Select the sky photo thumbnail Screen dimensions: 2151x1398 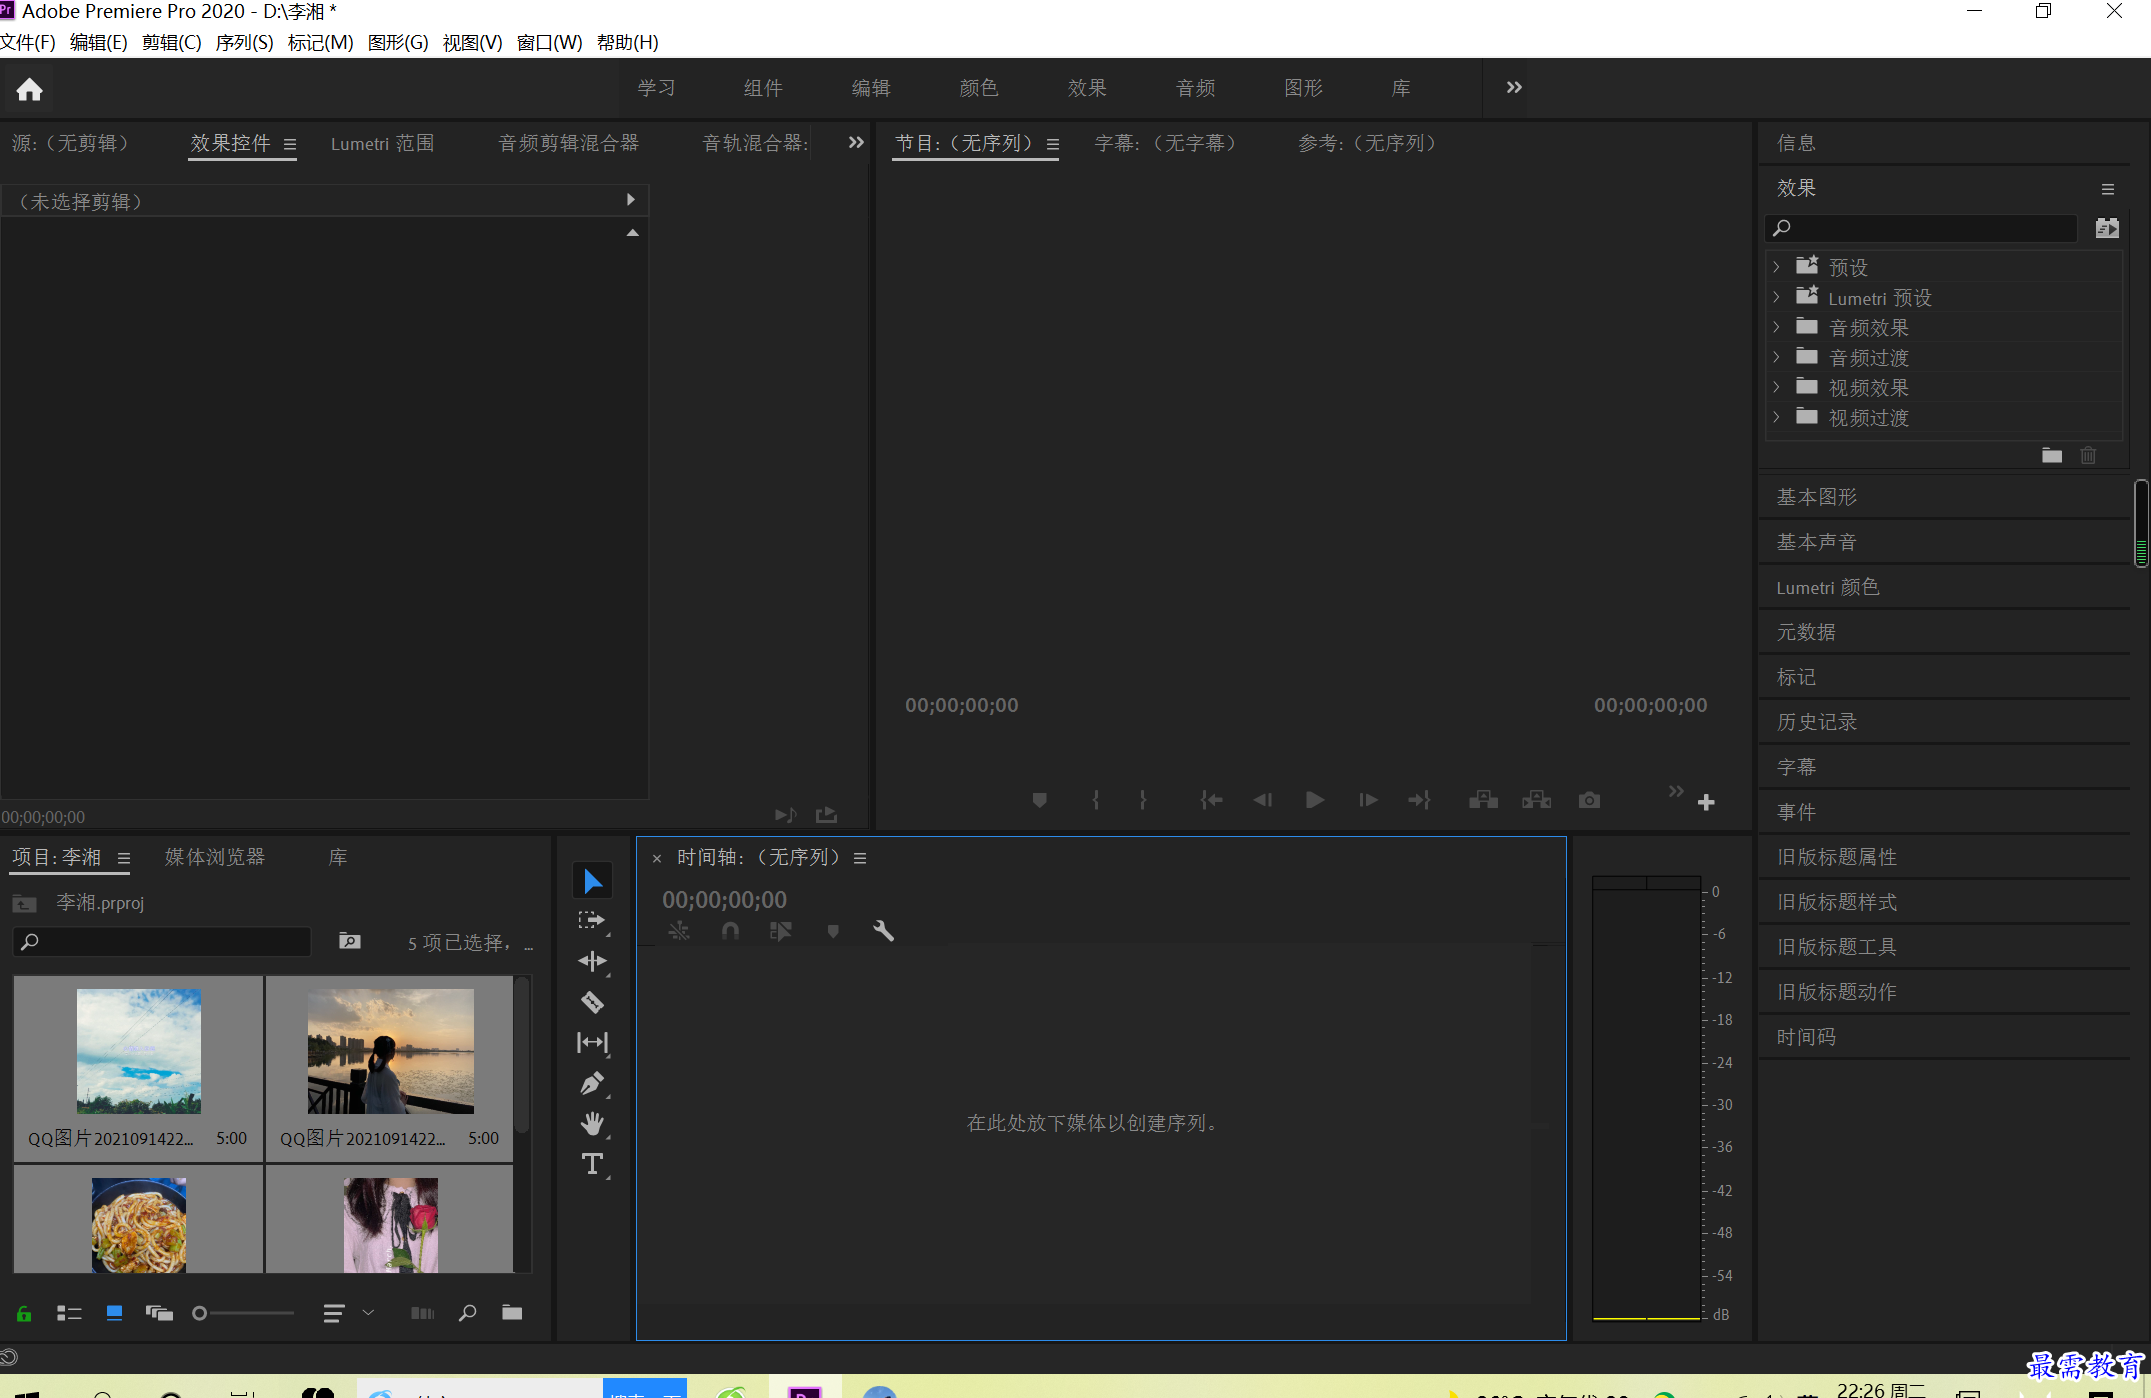coord(139,1052)
